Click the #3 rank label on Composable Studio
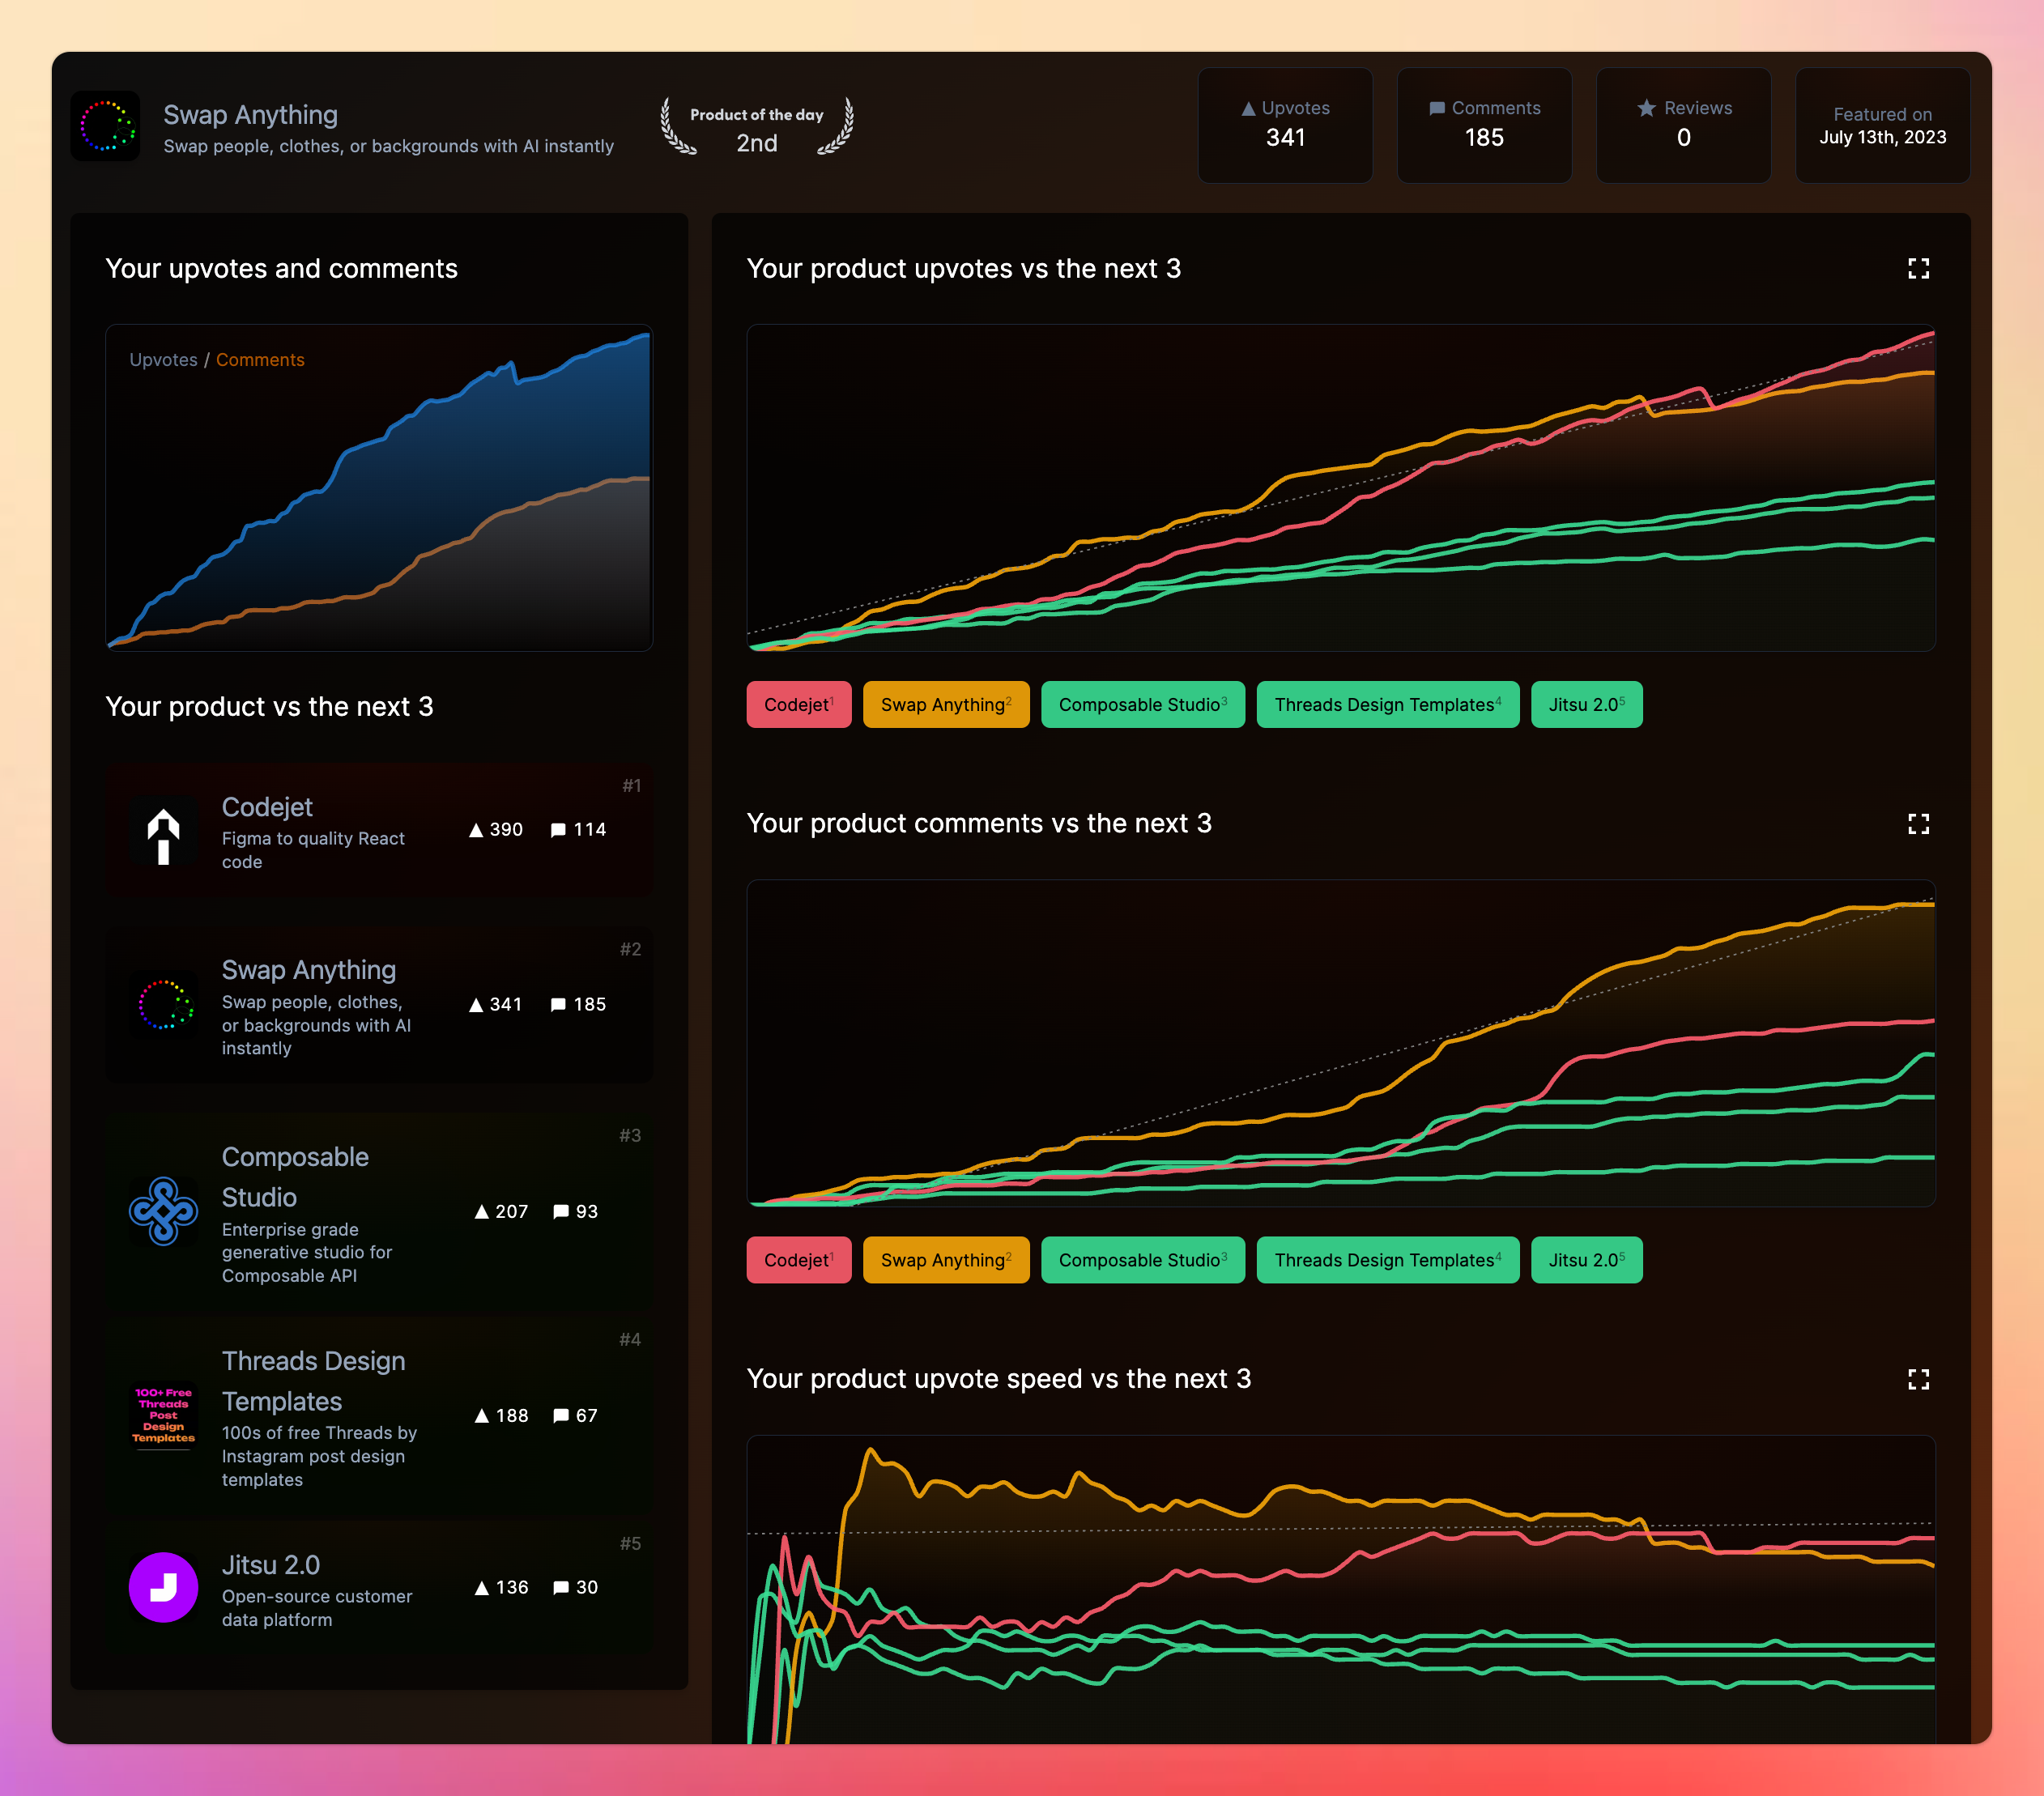The height and width of the screenshot is (1796, 2044). [x=630, y=1136]
